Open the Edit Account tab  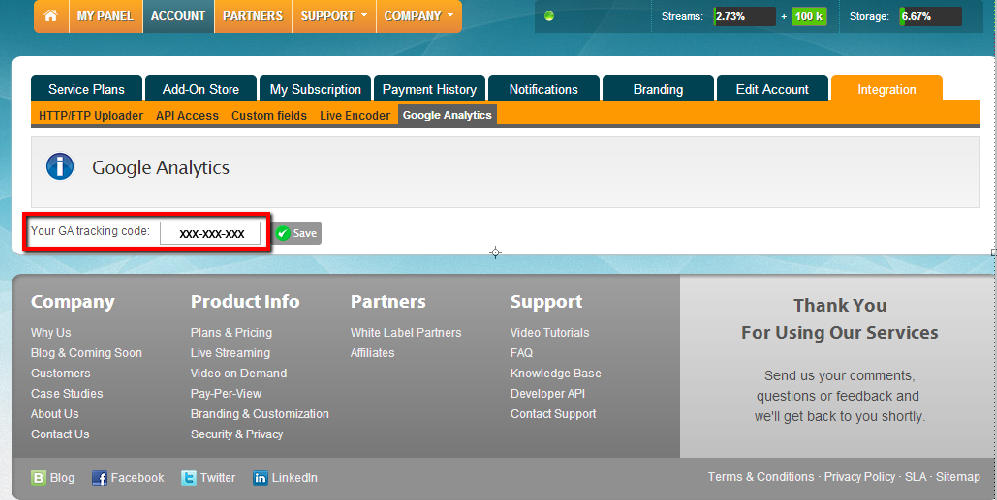(x=773, y=89)
